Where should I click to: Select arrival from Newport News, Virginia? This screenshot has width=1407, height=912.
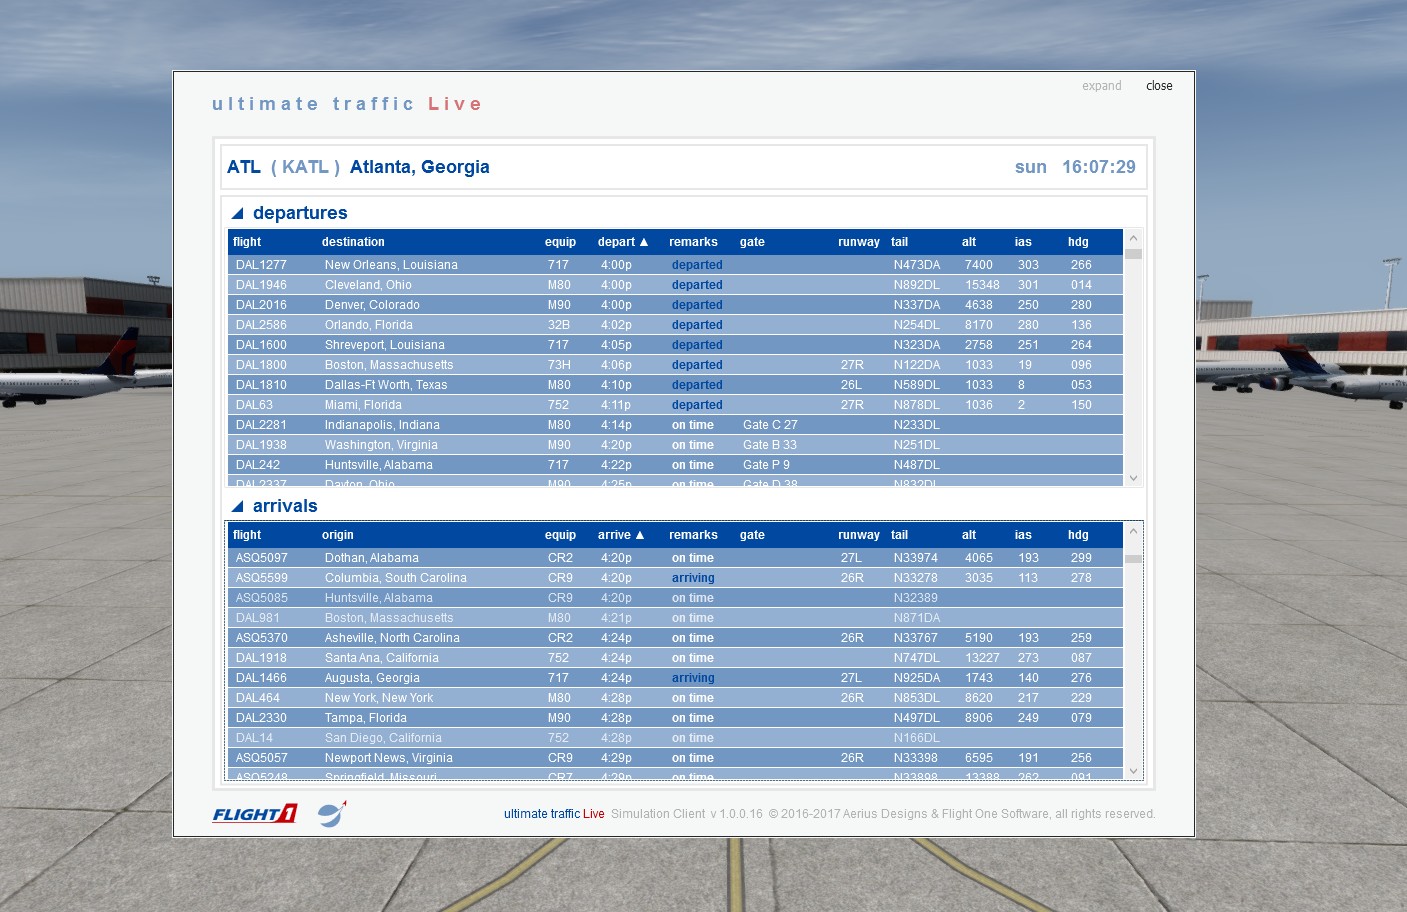pyautogui.click(x=675, y=758)
